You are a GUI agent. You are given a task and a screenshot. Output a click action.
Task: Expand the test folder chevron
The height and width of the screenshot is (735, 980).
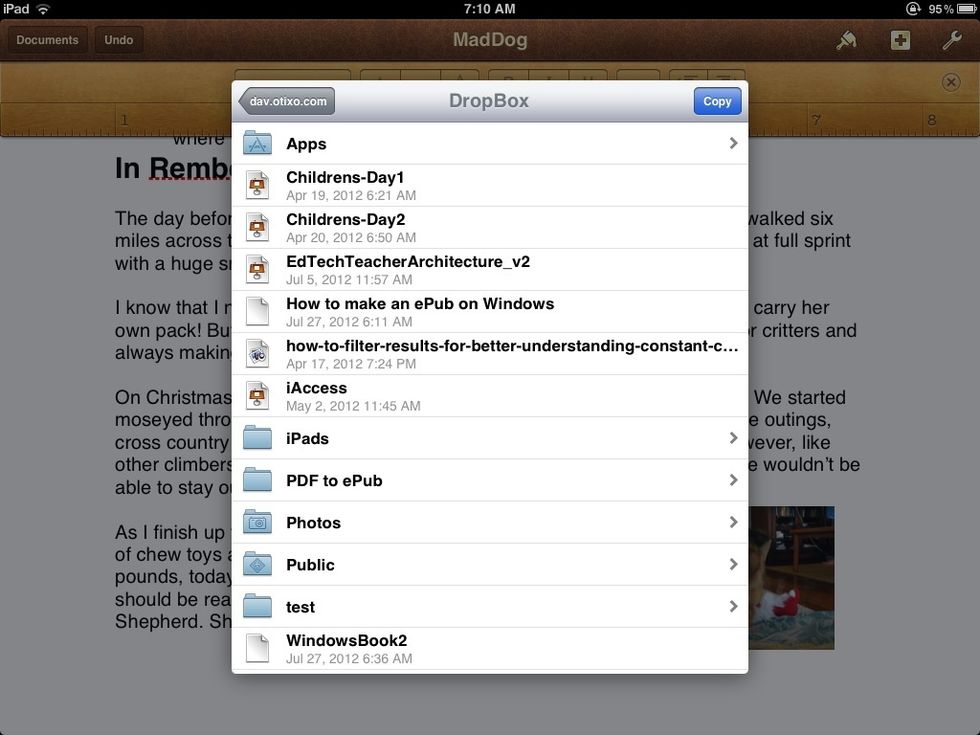733,606
